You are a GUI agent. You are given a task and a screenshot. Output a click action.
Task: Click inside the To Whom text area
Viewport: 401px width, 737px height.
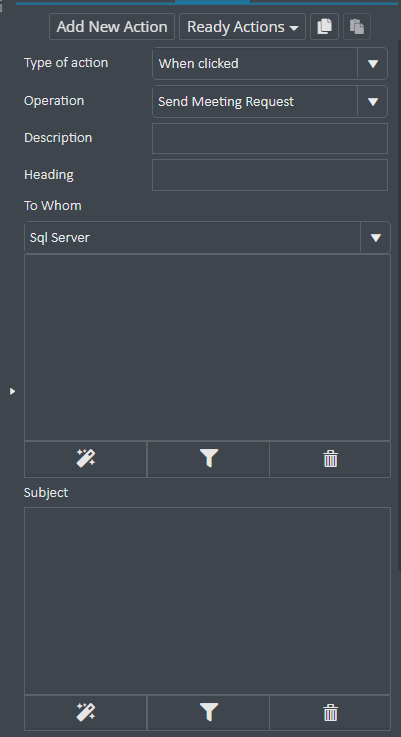(x=207, y=347)
